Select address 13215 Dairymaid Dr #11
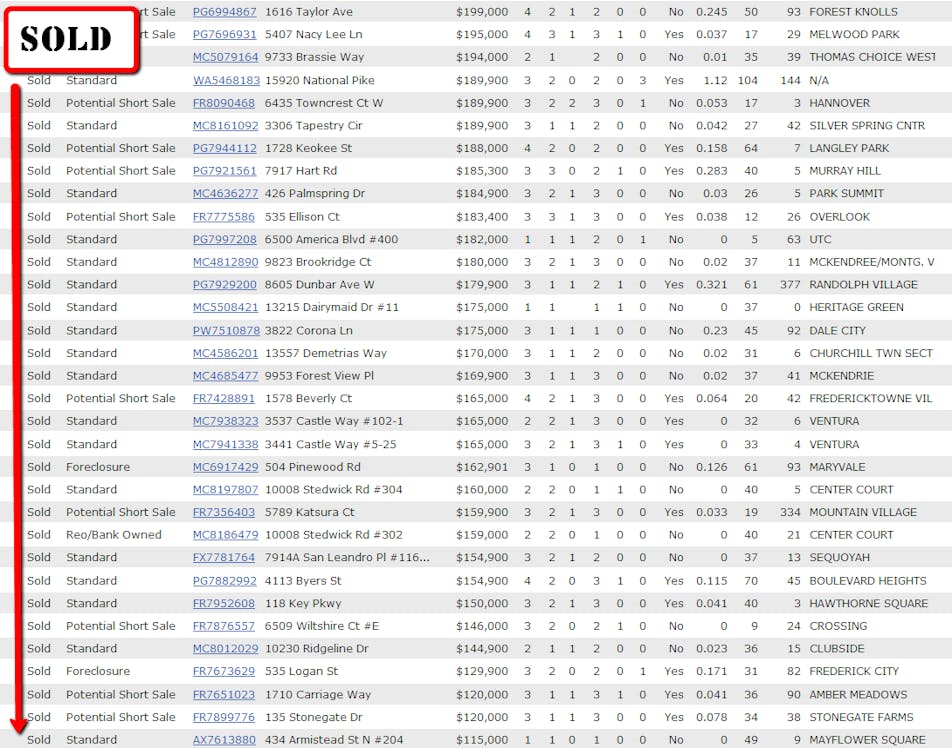Screen dimensions: 952x748 pyautogui.click(x=332, y=307)
